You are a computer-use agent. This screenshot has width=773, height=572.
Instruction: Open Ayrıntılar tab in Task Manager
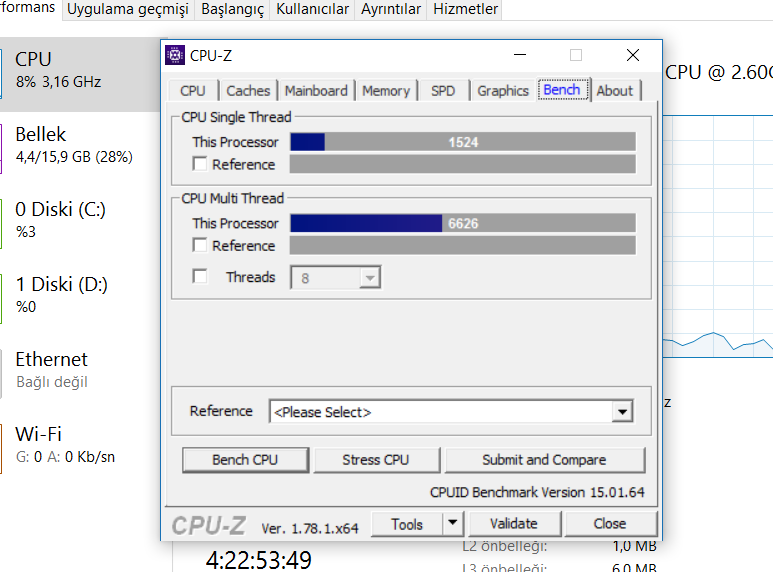391,9
